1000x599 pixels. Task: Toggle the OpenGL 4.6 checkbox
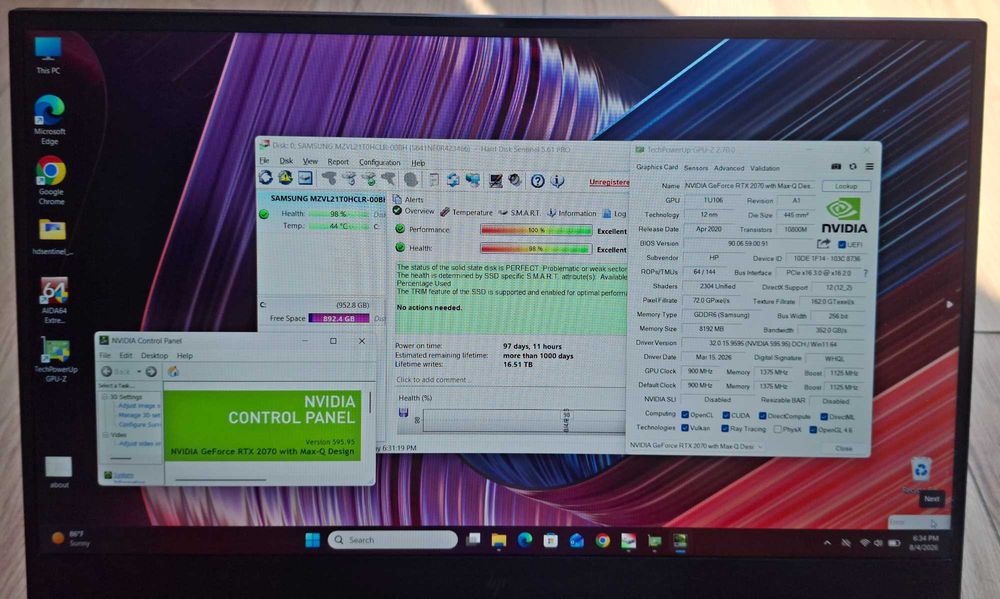coord(812,430)
